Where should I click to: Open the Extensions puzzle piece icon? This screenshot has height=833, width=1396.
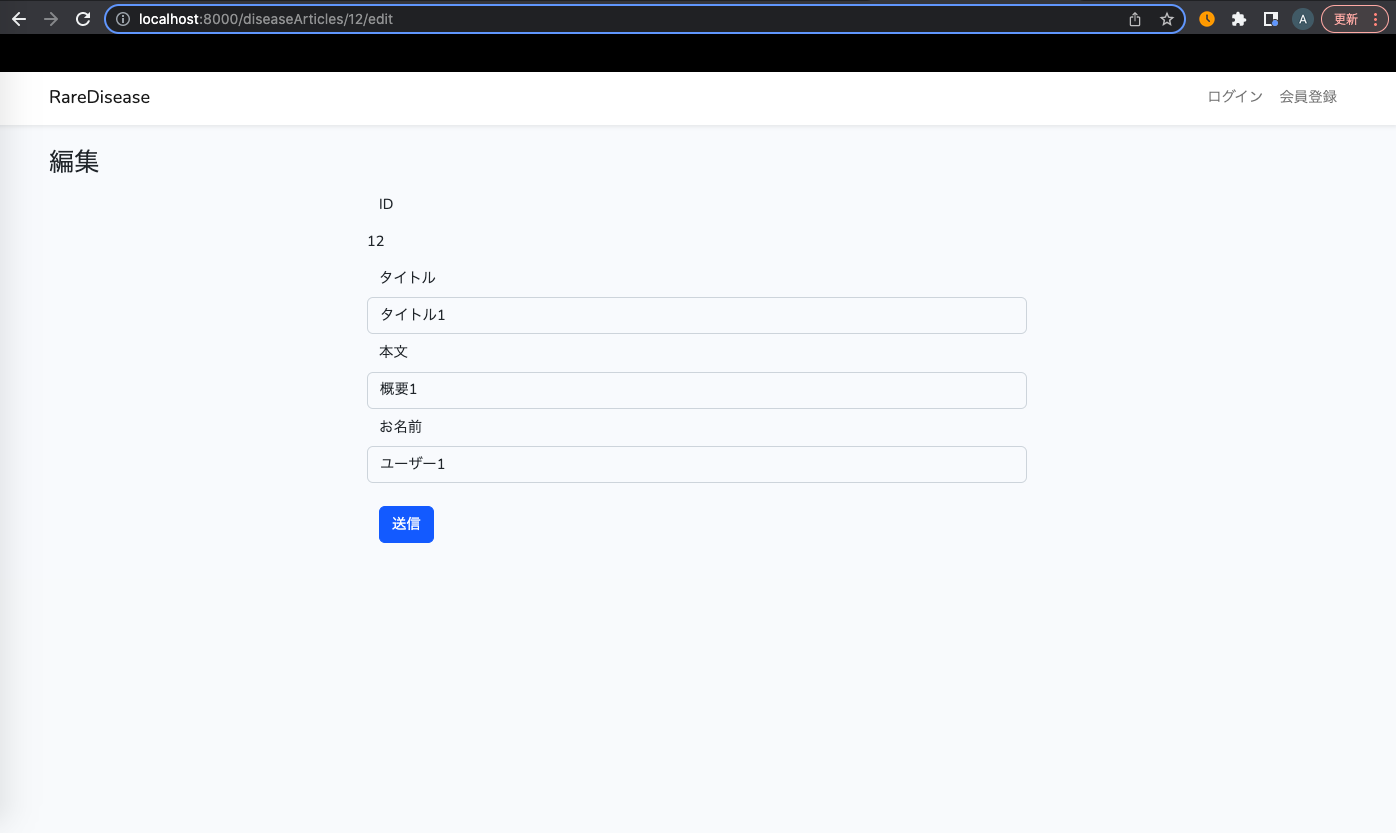pos(1238,18)
